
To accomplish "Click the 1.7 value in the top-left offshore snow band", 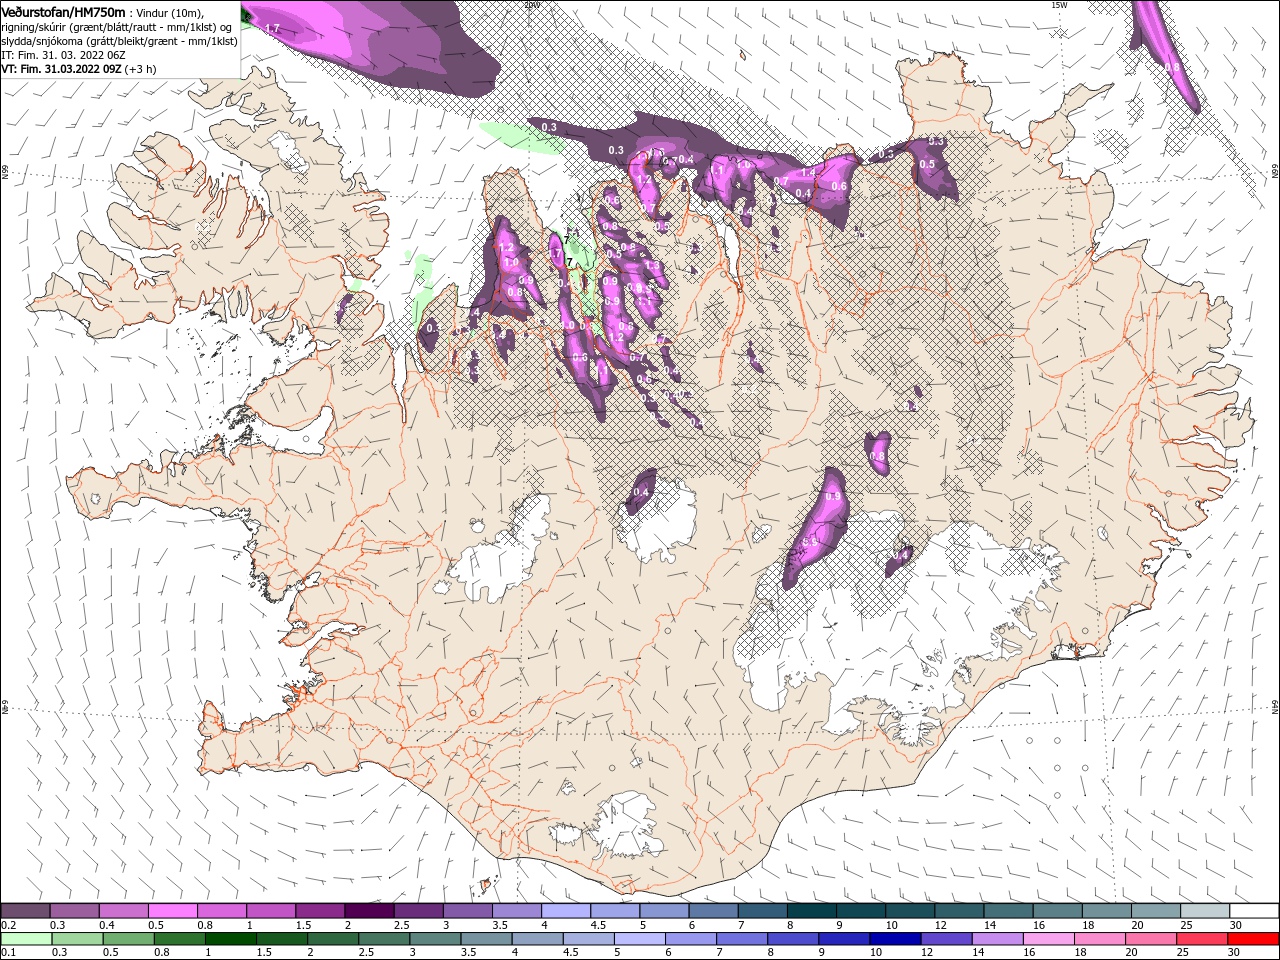I will [x=273, y=29].
